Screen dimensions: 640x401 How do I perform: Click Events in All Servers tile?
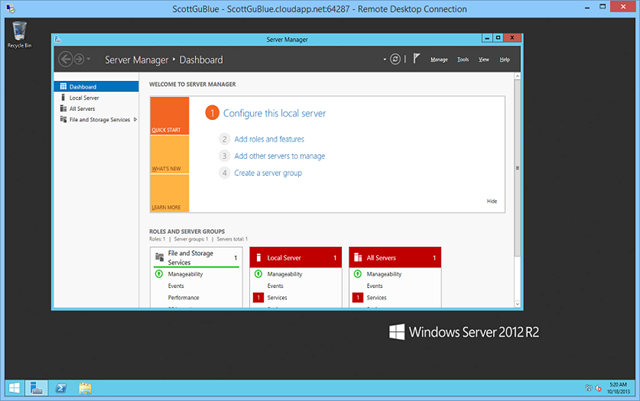(x=375, y=286)
